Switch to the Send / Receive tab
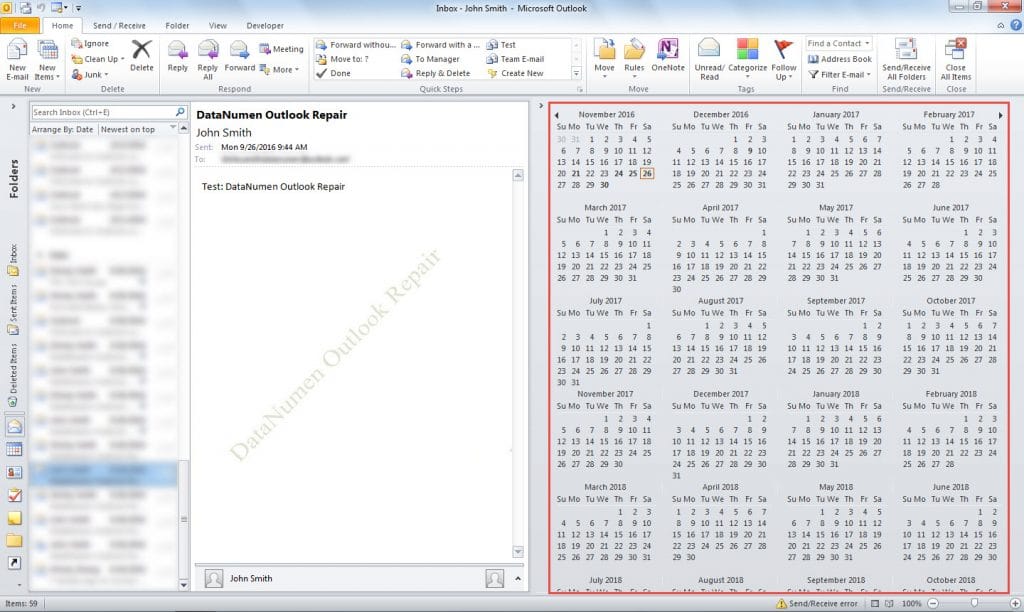 pos(120,25)
